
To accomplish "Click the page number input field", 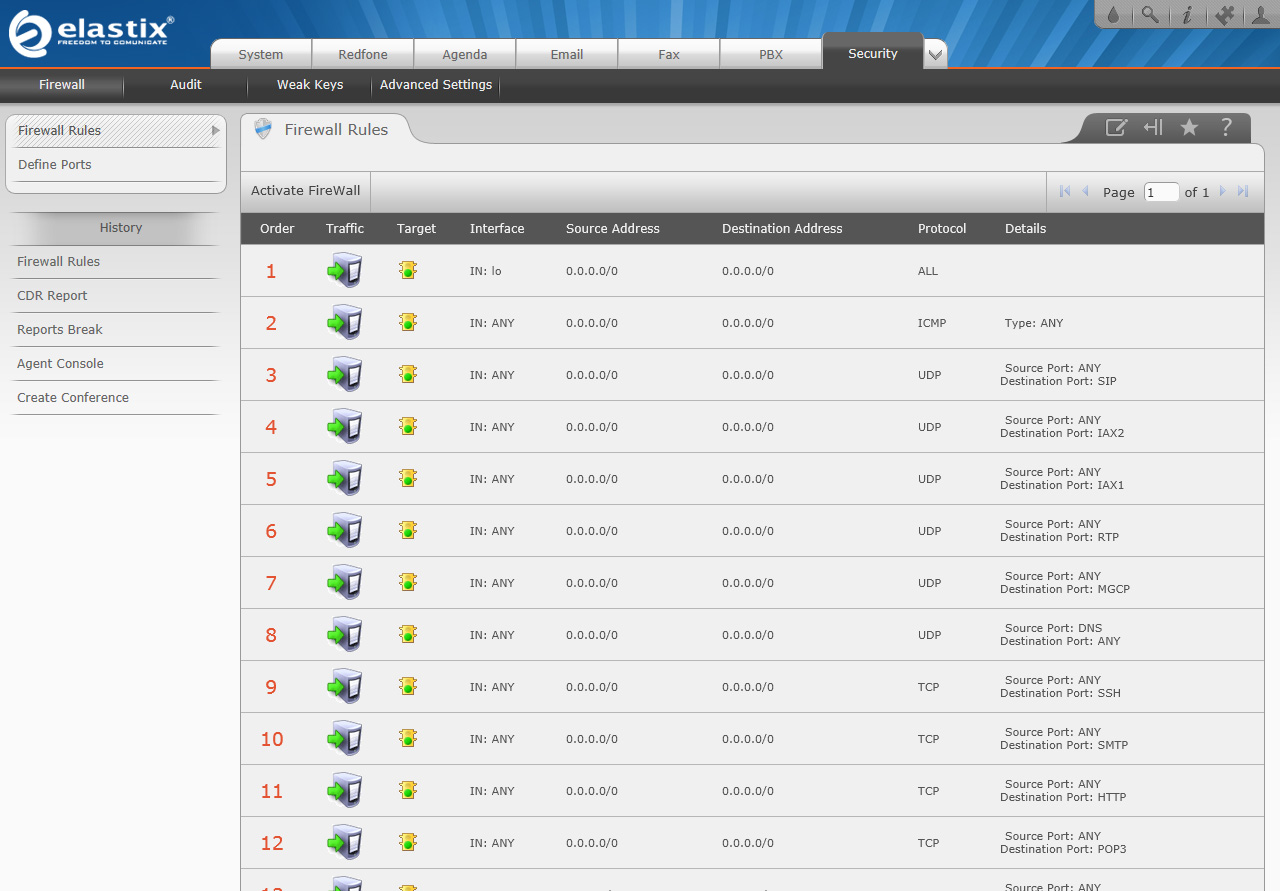I will 1161,192.
